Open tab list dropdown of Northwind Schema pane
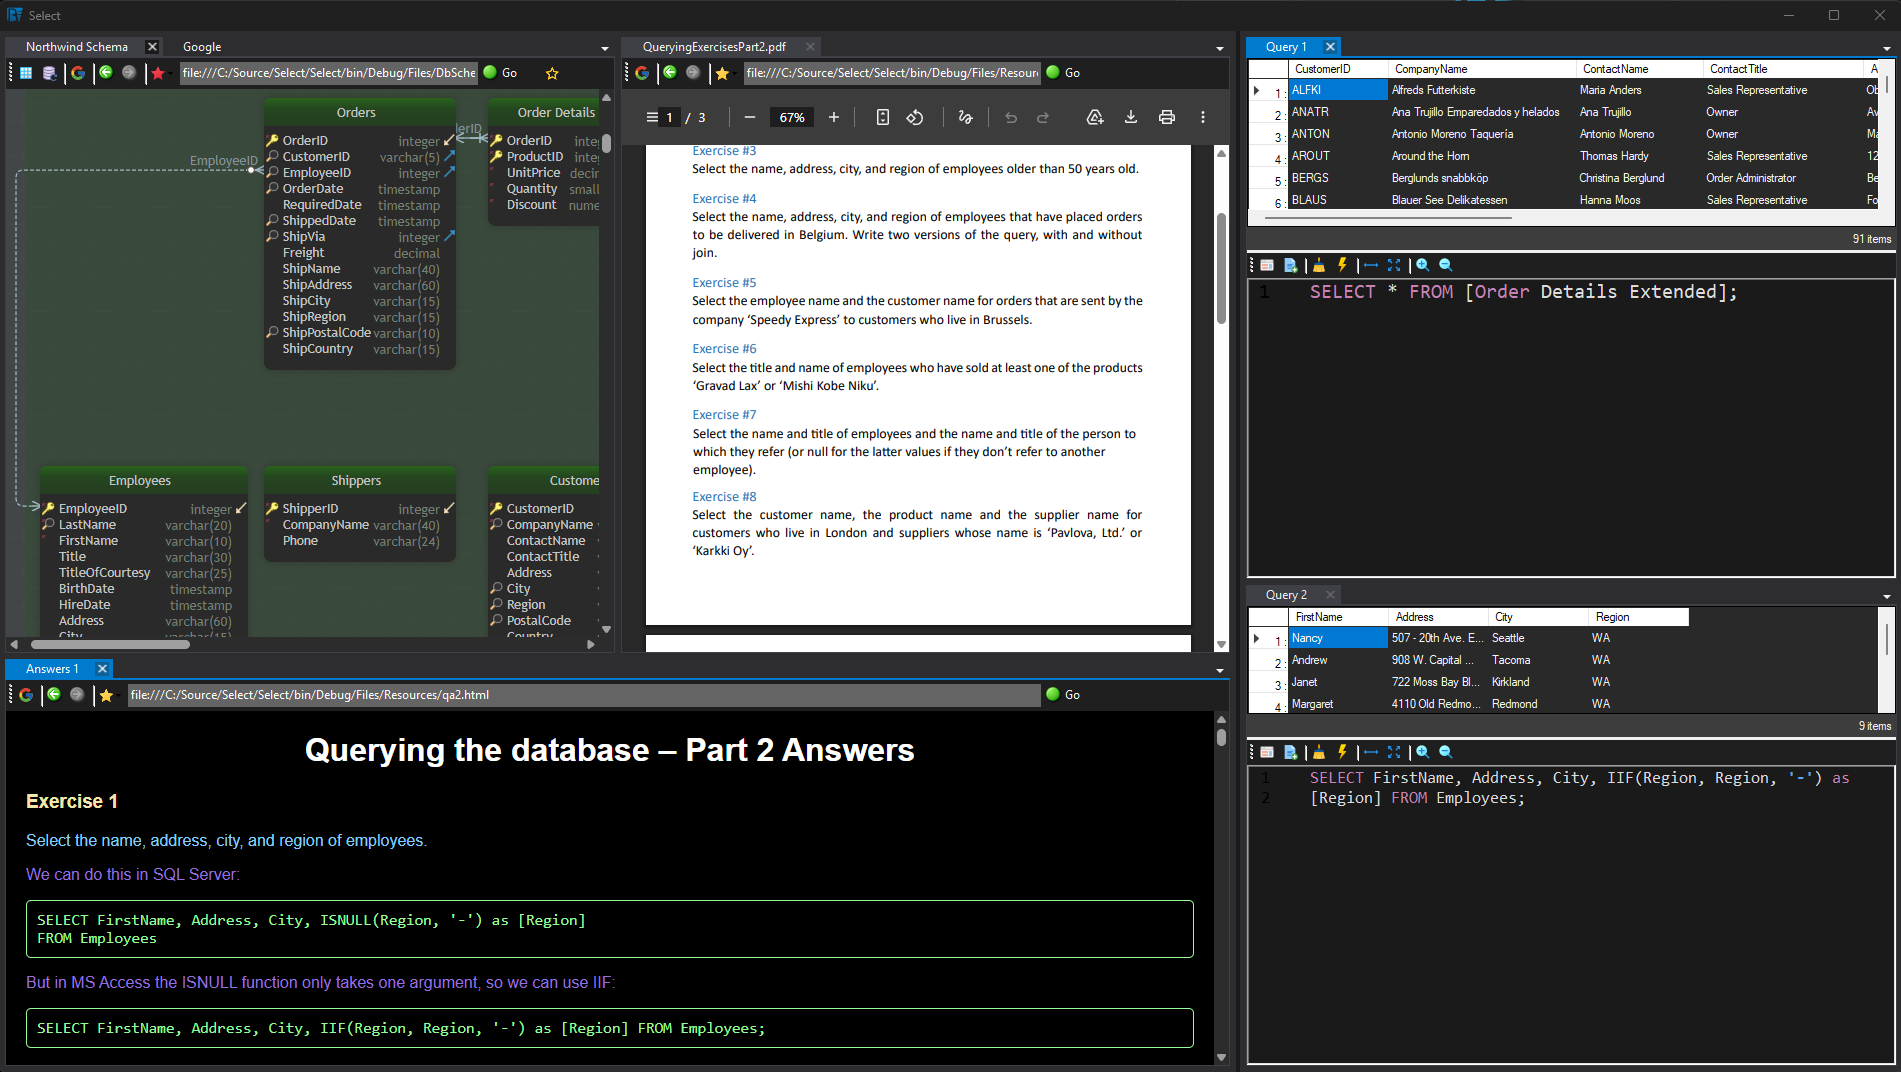Screen dimensions: 1901x1072 [605, 48]
